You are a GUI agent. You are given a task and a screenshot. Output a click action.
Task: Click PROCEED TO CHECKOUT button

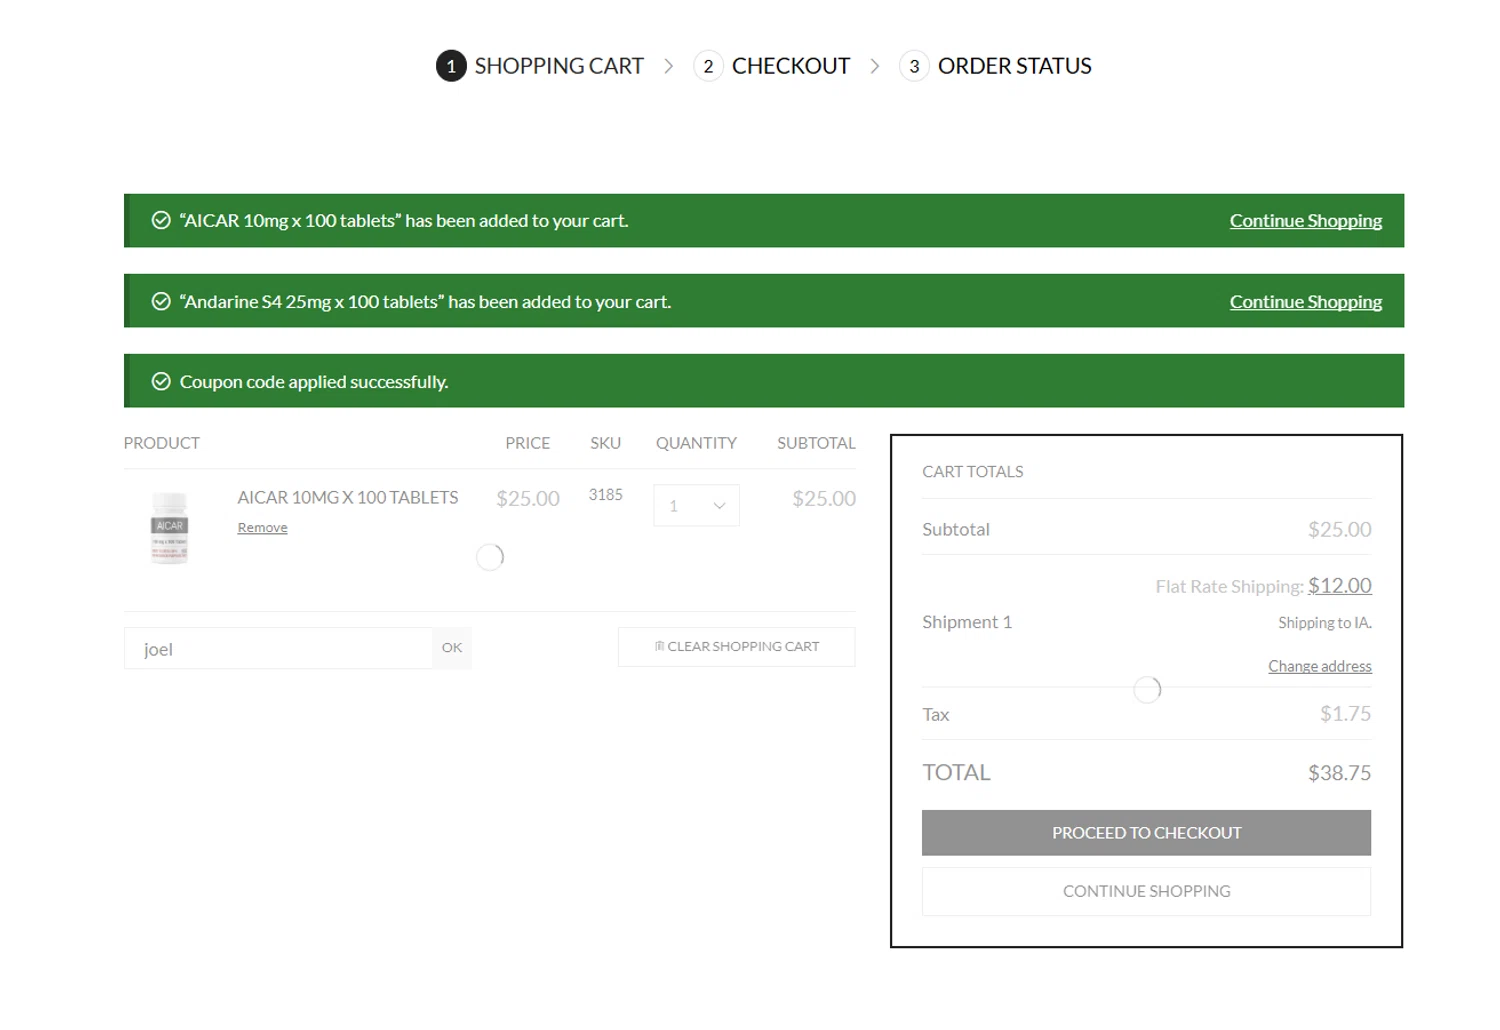click(x=1146, y=833)
